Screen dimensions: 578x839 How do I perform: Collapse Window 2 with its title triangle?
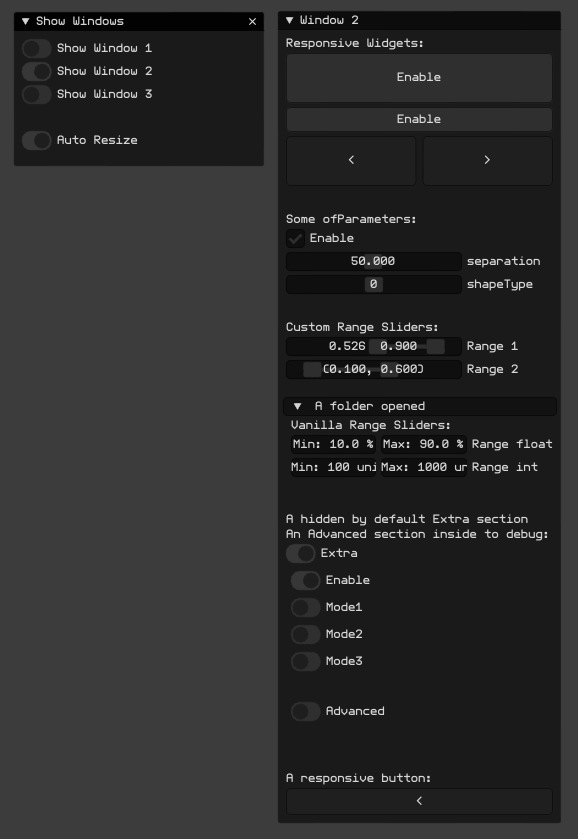click(x=290, y=20)
